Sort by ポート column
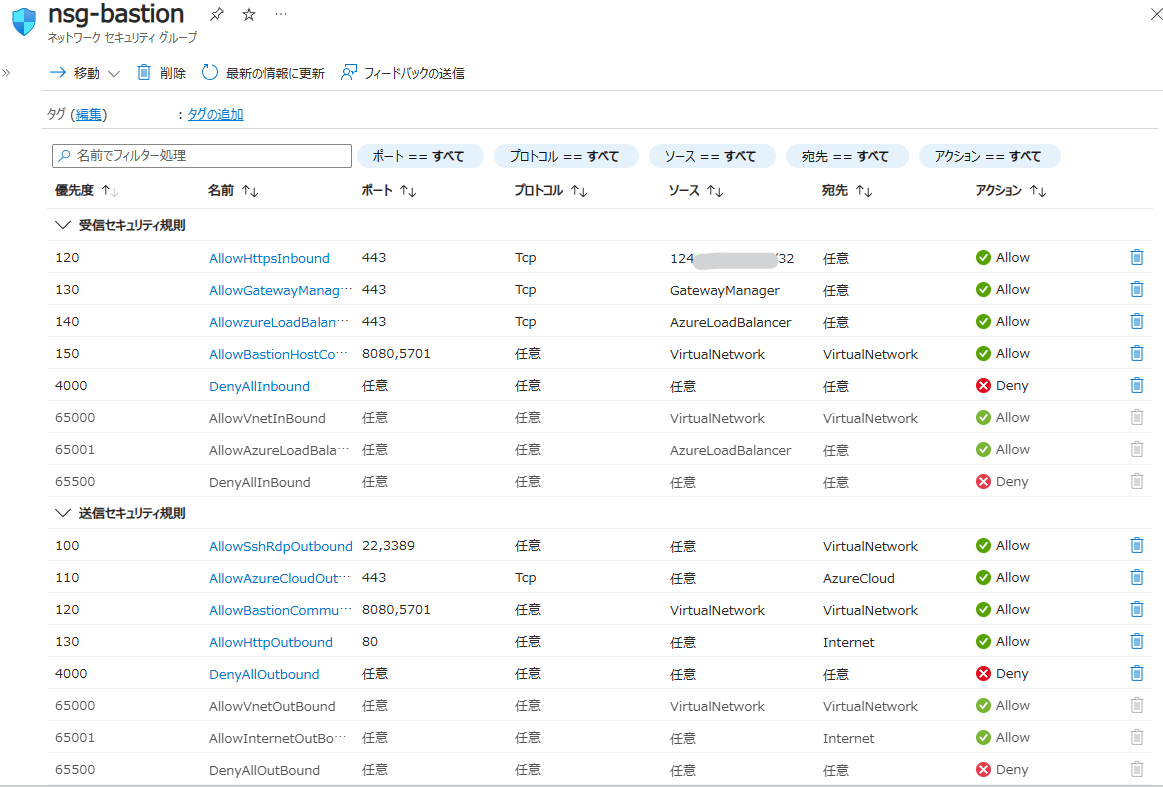 click(389, 191)
